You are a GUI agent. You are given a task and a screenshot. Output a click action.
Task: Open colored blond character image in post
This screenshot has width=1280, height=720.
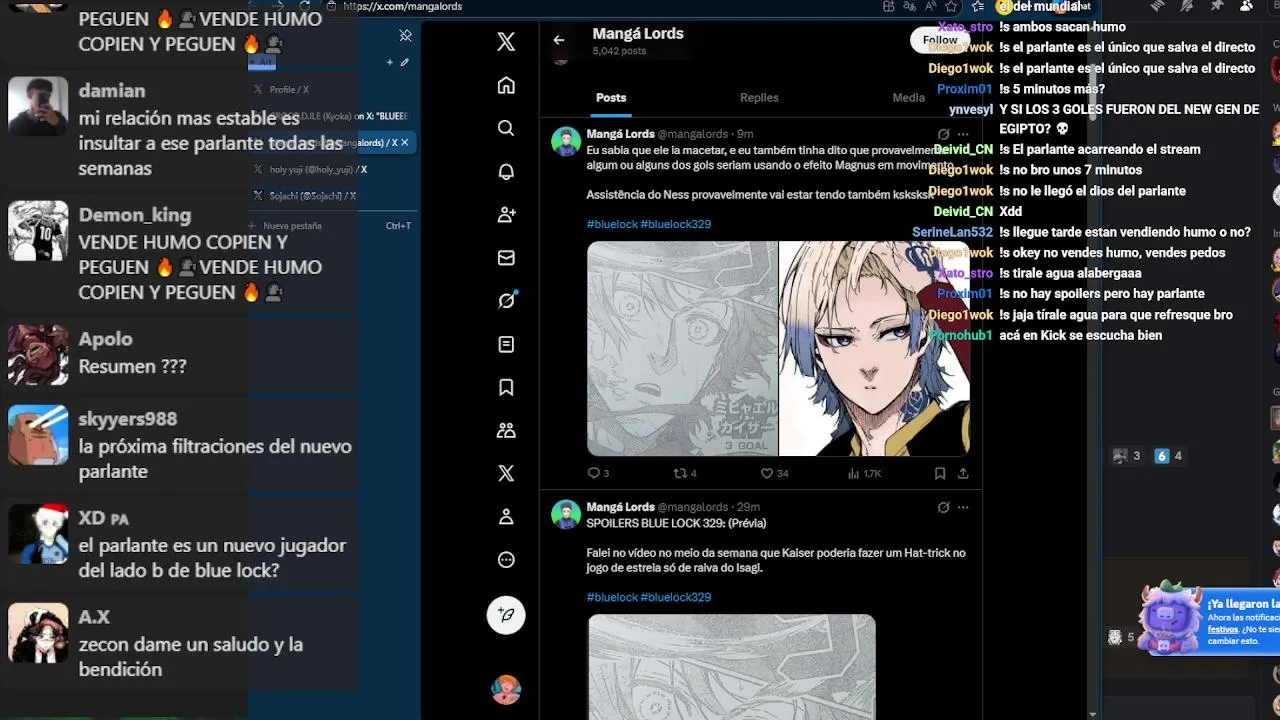[874, 348]
